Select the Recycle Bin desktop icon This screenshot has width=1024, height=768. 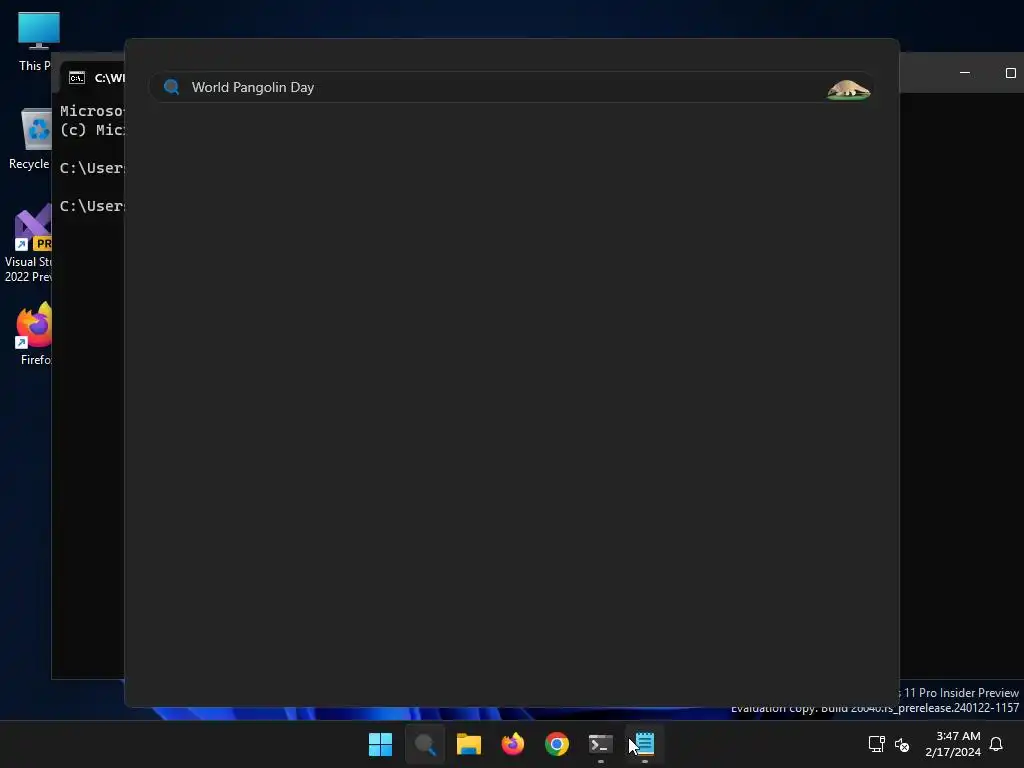click(x=29, y=139)
